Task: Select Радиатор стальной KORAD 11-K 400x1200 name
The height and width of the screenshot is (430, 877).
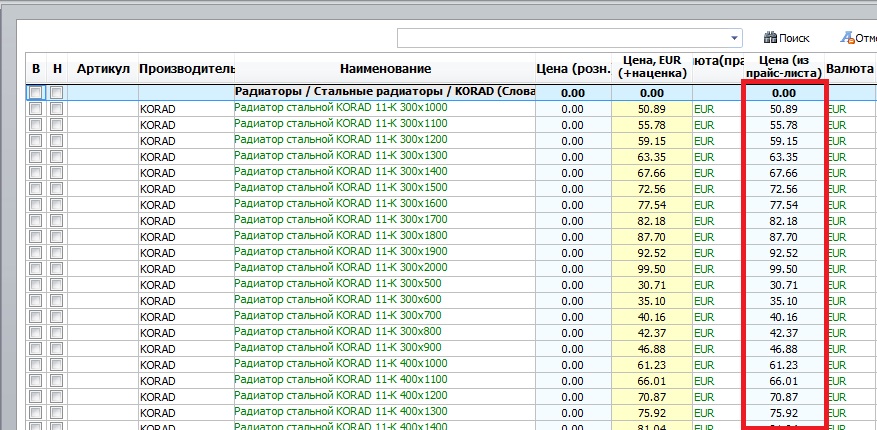Action: [341, 395]
